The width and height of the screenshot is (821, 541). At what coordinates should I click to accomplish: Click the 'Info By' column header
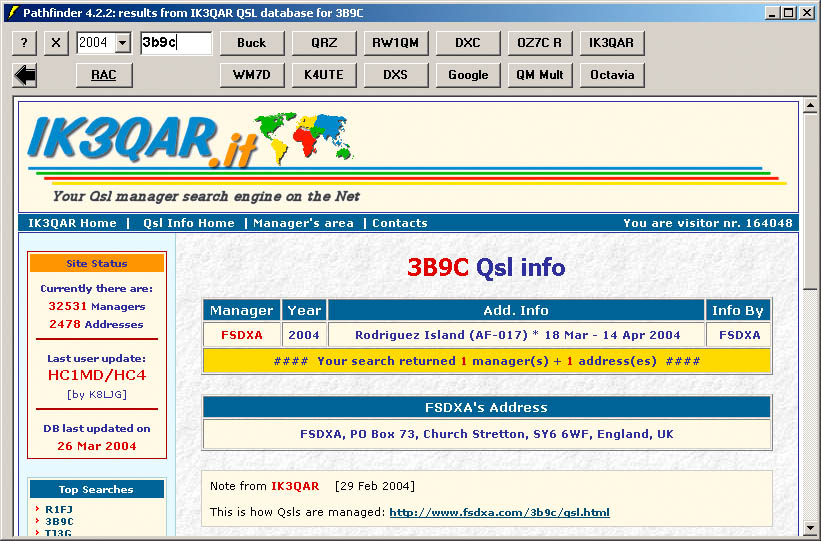(x=738, y=311)
